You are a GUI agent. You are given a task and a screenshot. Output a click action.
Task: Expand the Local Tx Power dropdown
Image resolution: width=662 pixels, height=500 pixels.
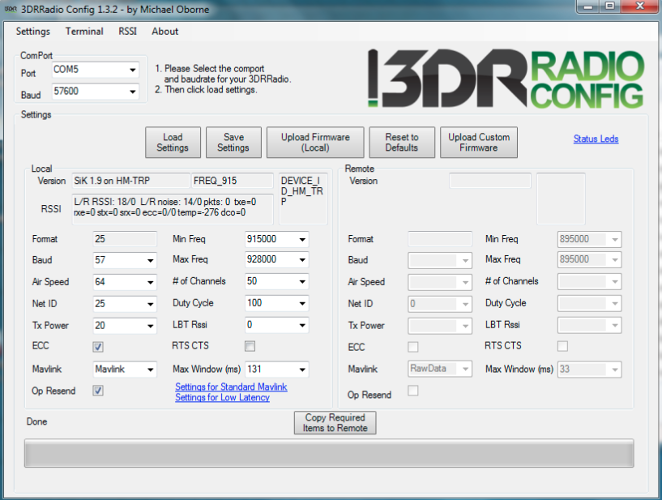point(150,326)
